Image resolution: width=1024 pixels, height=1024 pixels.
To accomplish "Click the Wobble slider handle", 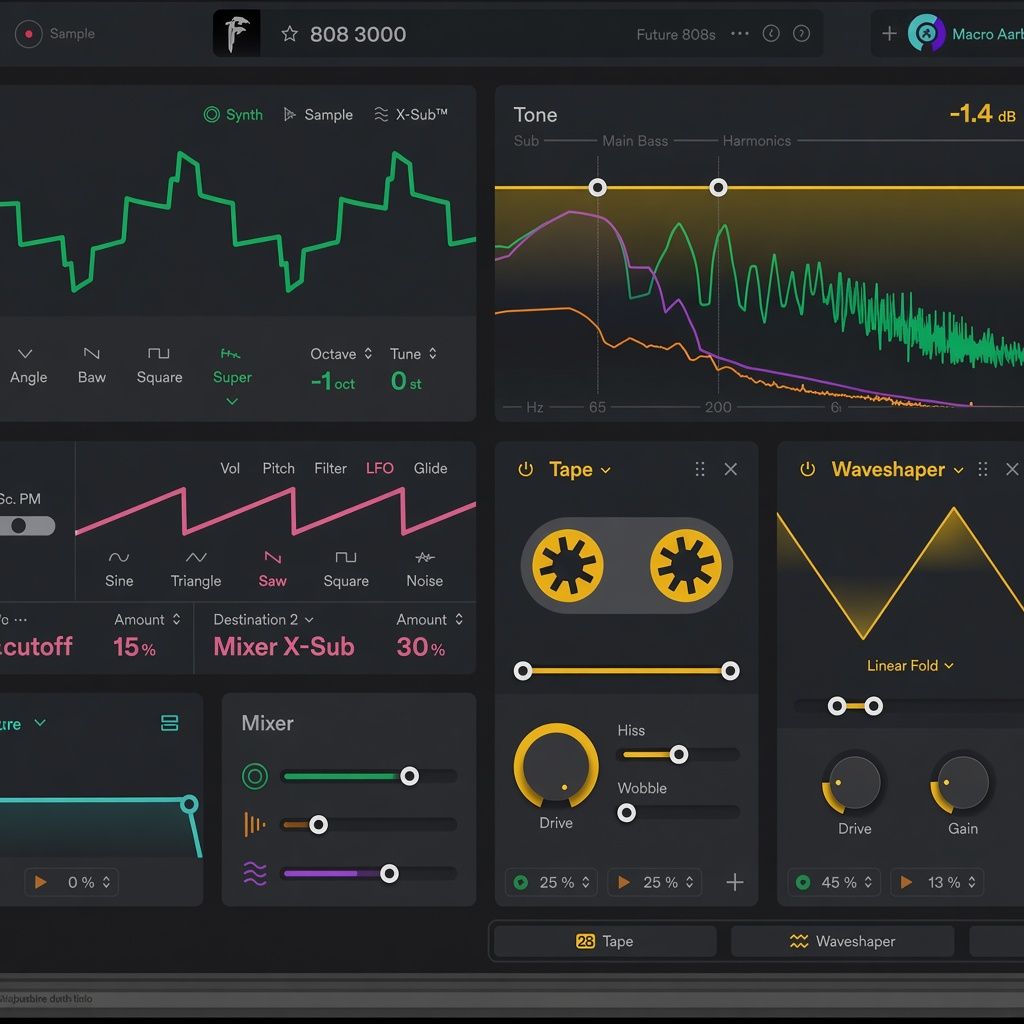I will (x=626, y=813).
